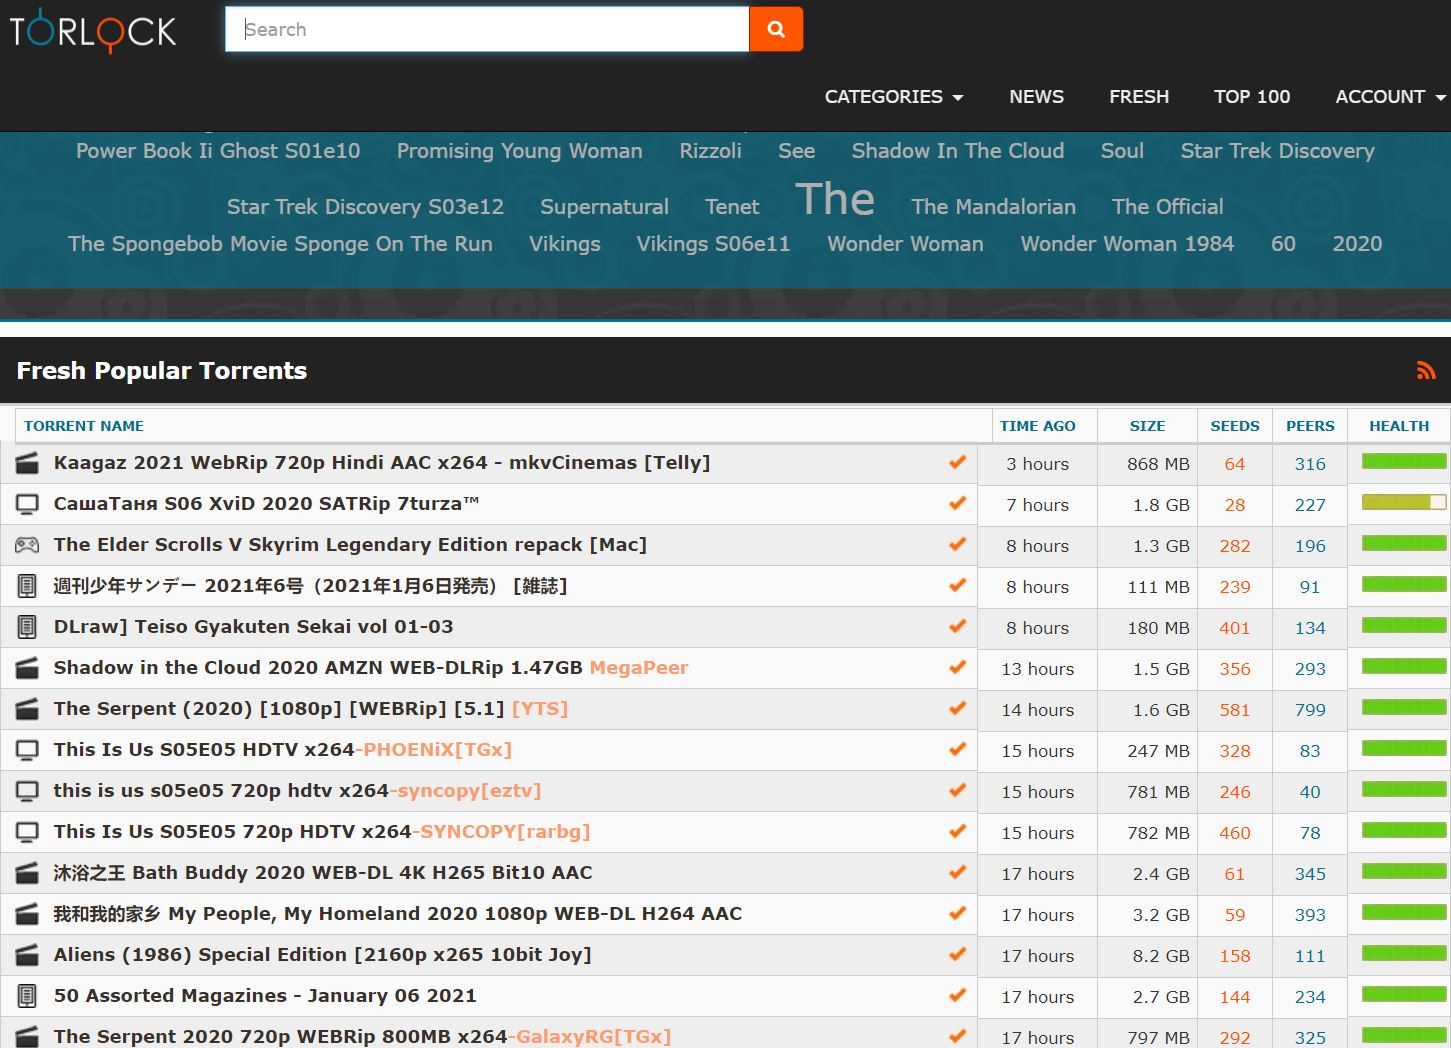The width and height of the screenshot is (1451, 1048).
Task: Click the movie icon beside Kaagaz 2021 WebRip
Action: point(27,463)
